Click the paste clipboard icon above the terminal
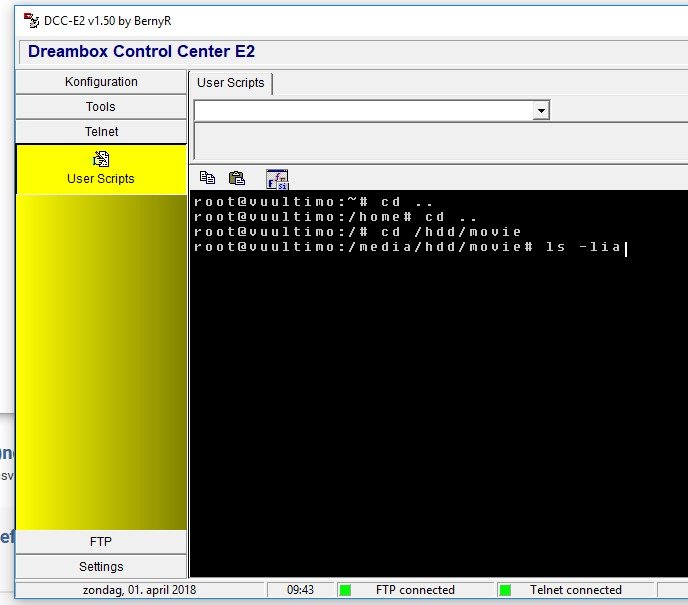 tap(237, 178)
